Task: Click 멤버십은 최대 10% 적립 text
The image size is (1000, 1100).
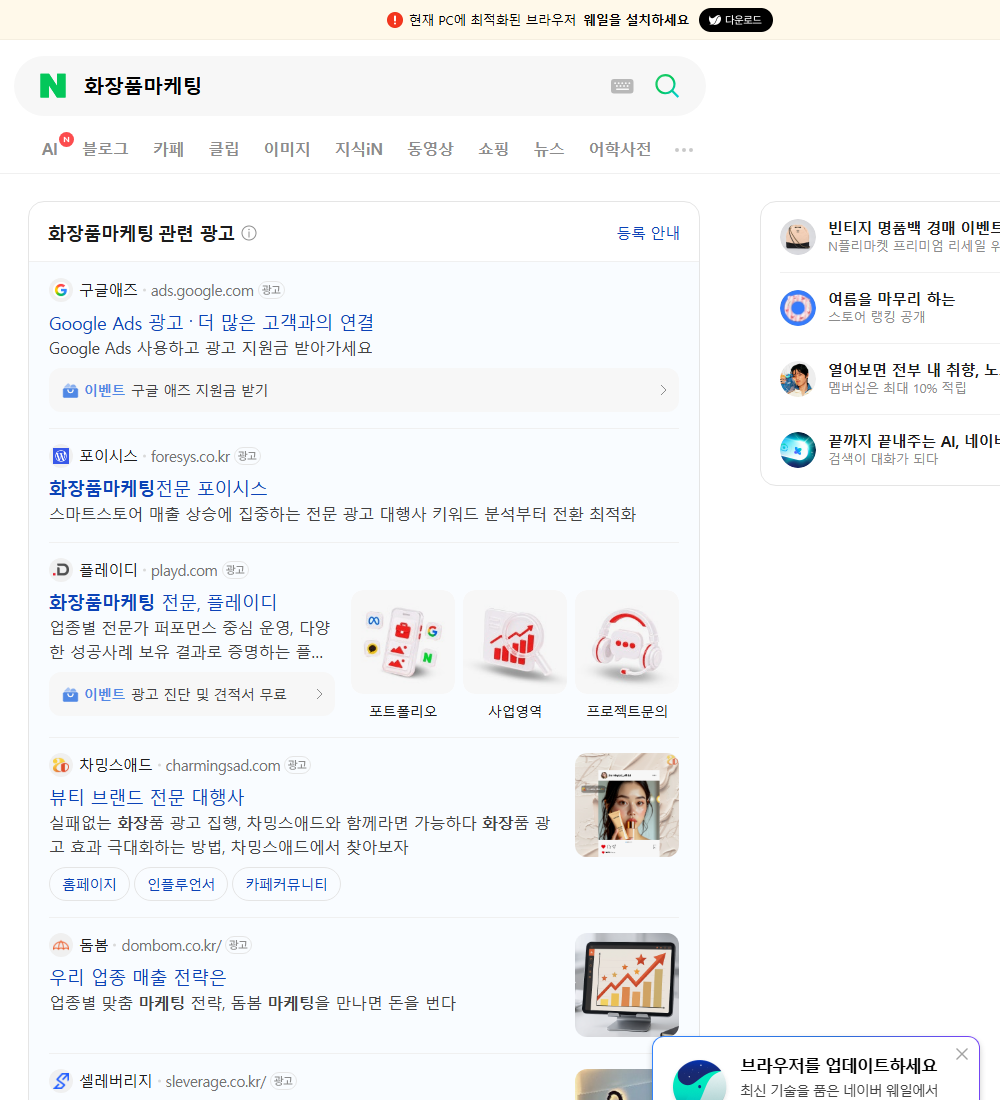Action: [897, 388]
